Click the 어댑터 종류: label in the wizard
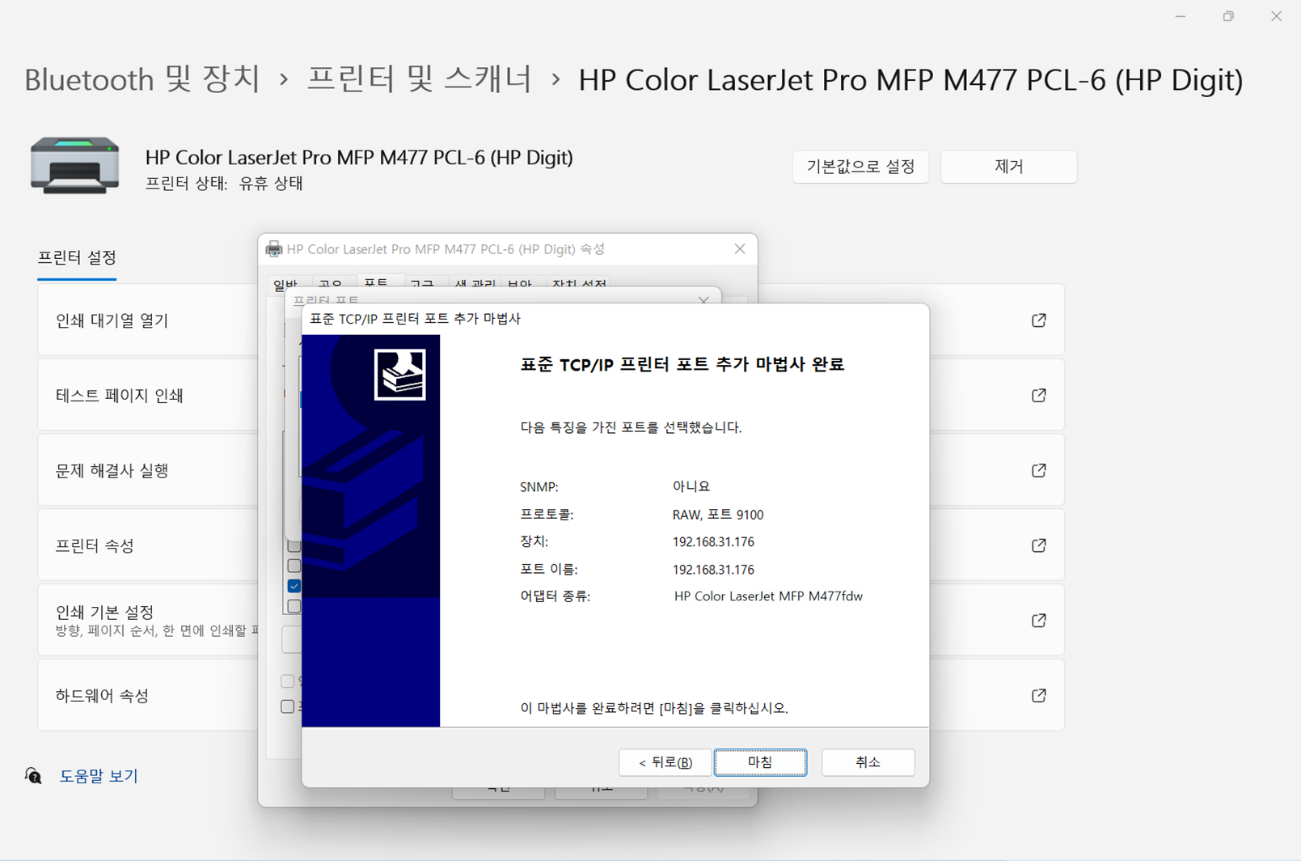 [x=555, y=596]
